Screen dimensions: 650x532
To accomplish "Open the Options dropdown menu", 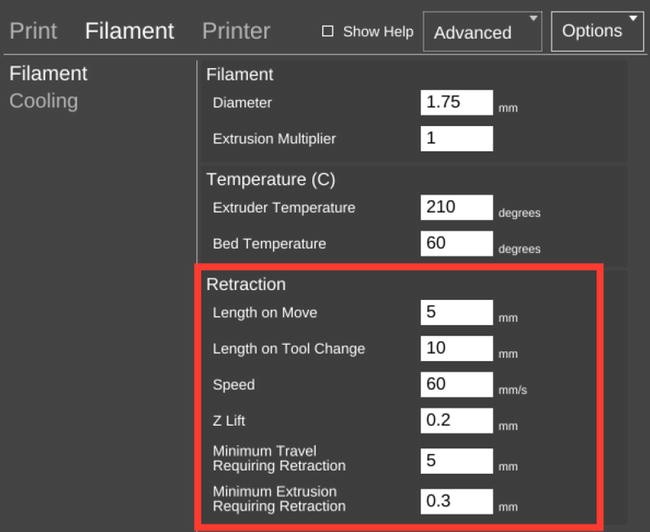I will point(597,32).
